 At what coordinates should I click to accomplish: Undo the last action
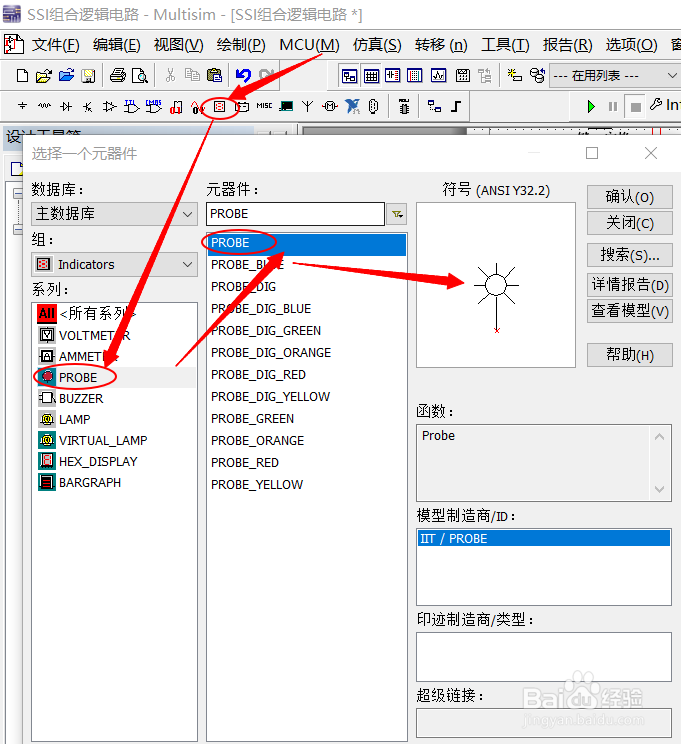[x=243, y=76]
